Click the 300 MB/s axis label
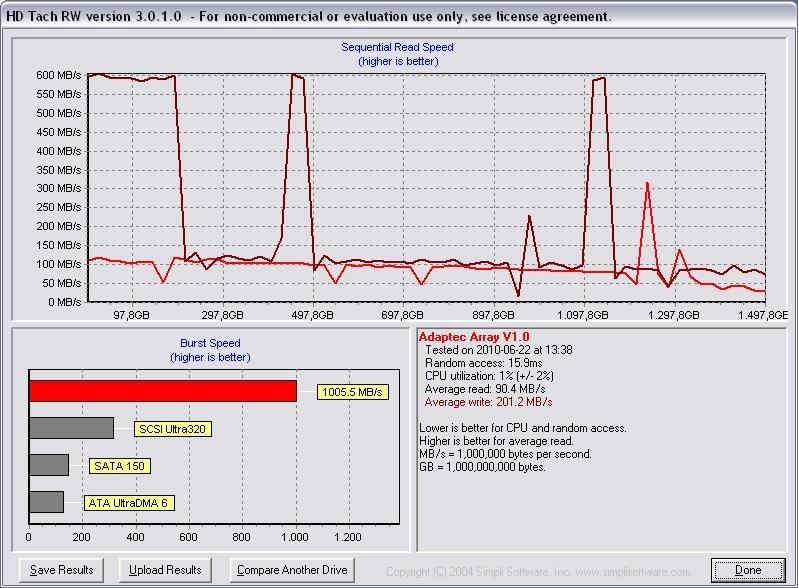Viewport: 799px width, 588px height. point(59,188)
